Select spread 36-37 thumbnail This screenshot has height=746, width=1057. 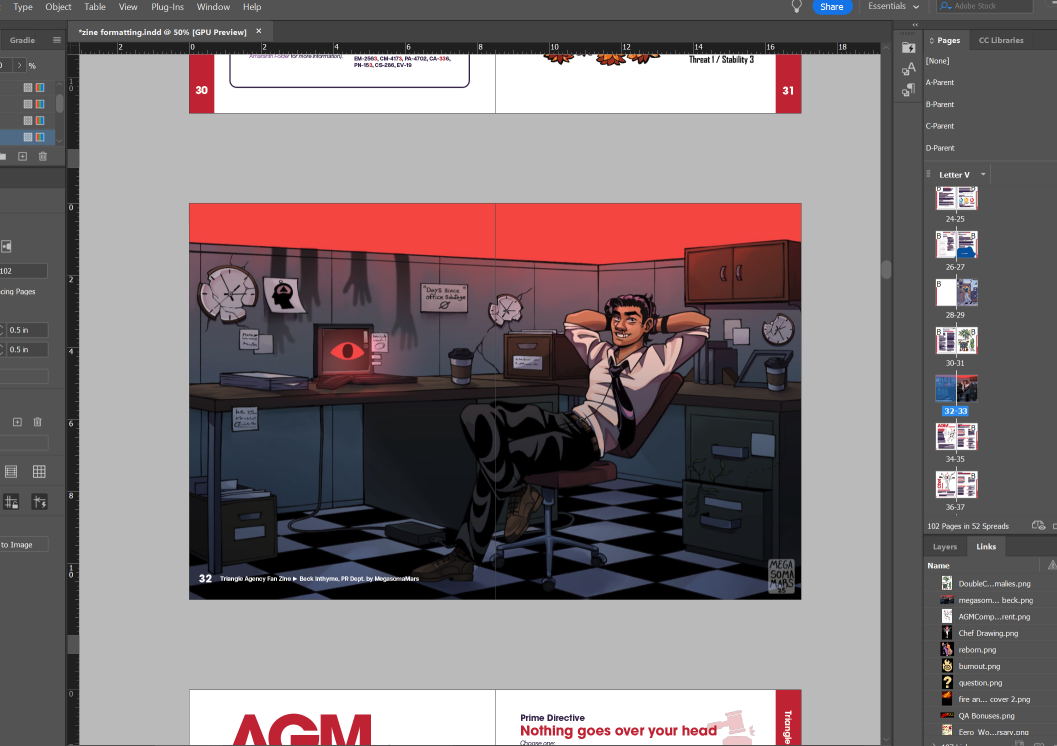(956, 485)
